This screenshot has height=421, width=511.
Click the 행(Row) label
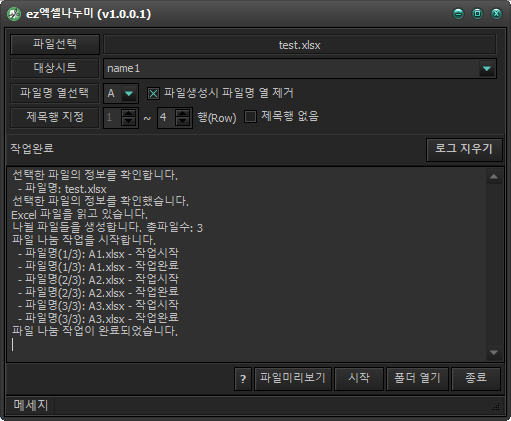click(x=217, y=117)
